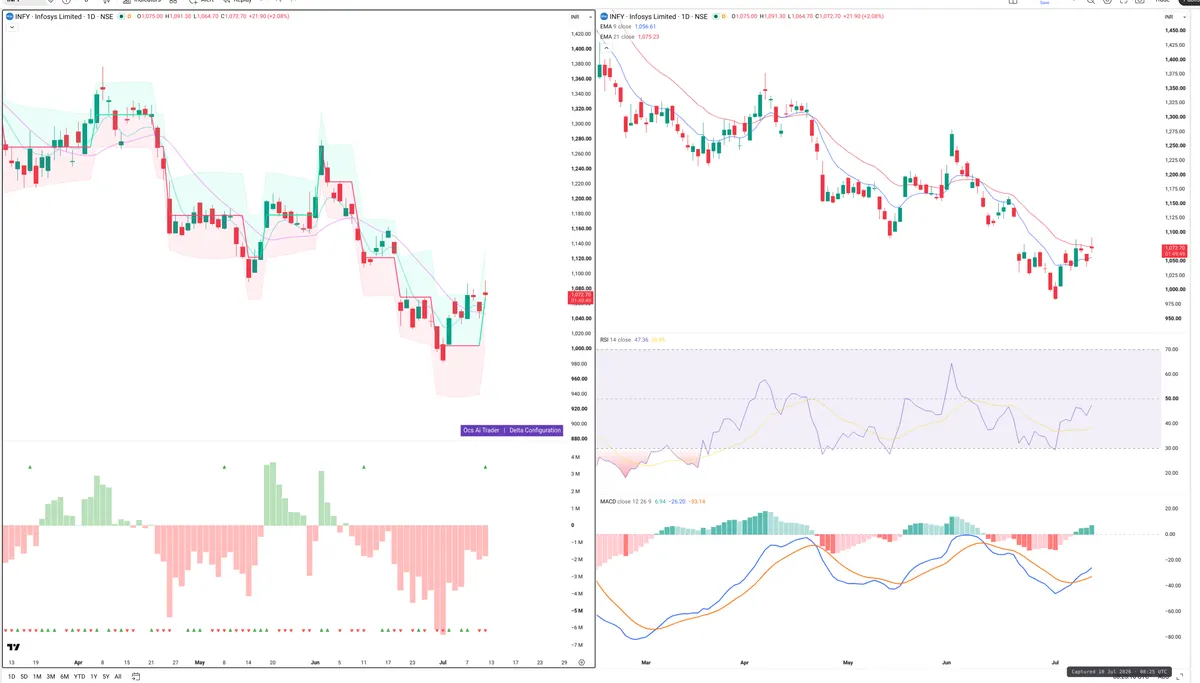Click the Apr label on left time axis

pyautogui.click(x=77, y=662)
